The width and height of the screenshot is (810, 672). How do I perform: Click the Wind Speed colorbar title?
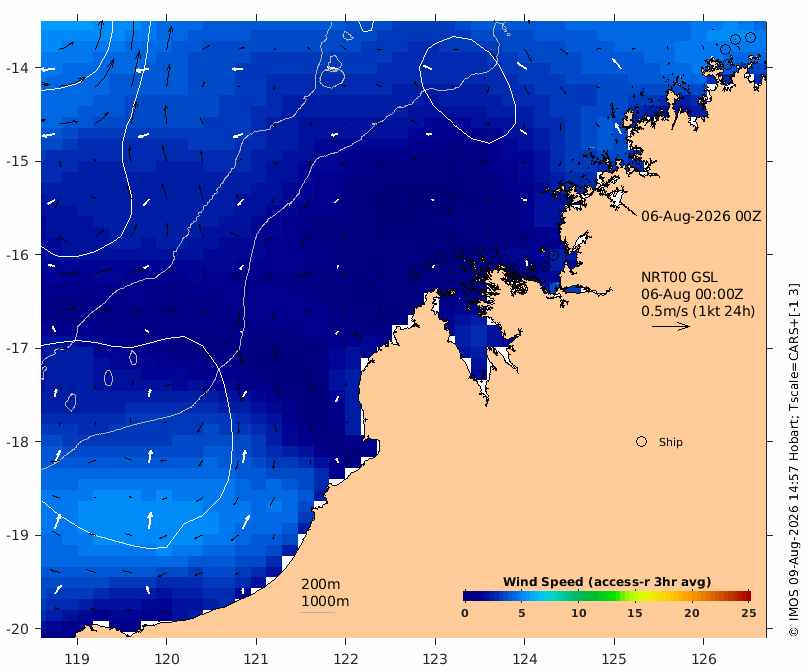coord(607,582)
